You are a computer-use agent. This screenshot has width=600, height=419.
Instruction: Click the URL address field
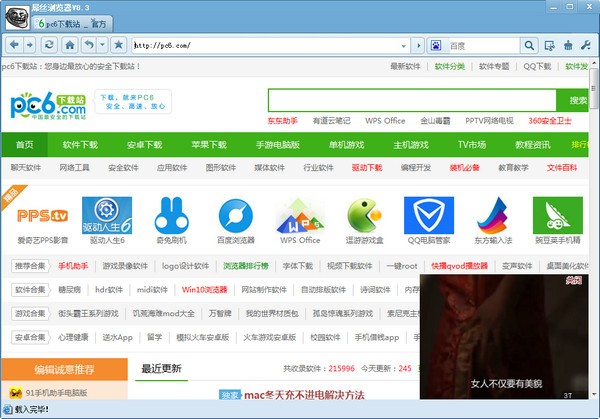pos(270,45)
